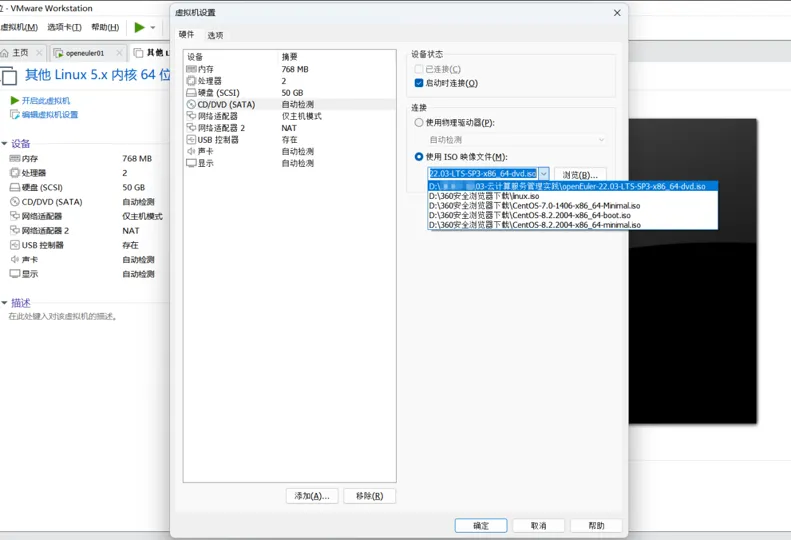The width and height of the screenshot is (791, 540).
Task: Click the 浏览(B)... browse button
Action: (580, 175)
